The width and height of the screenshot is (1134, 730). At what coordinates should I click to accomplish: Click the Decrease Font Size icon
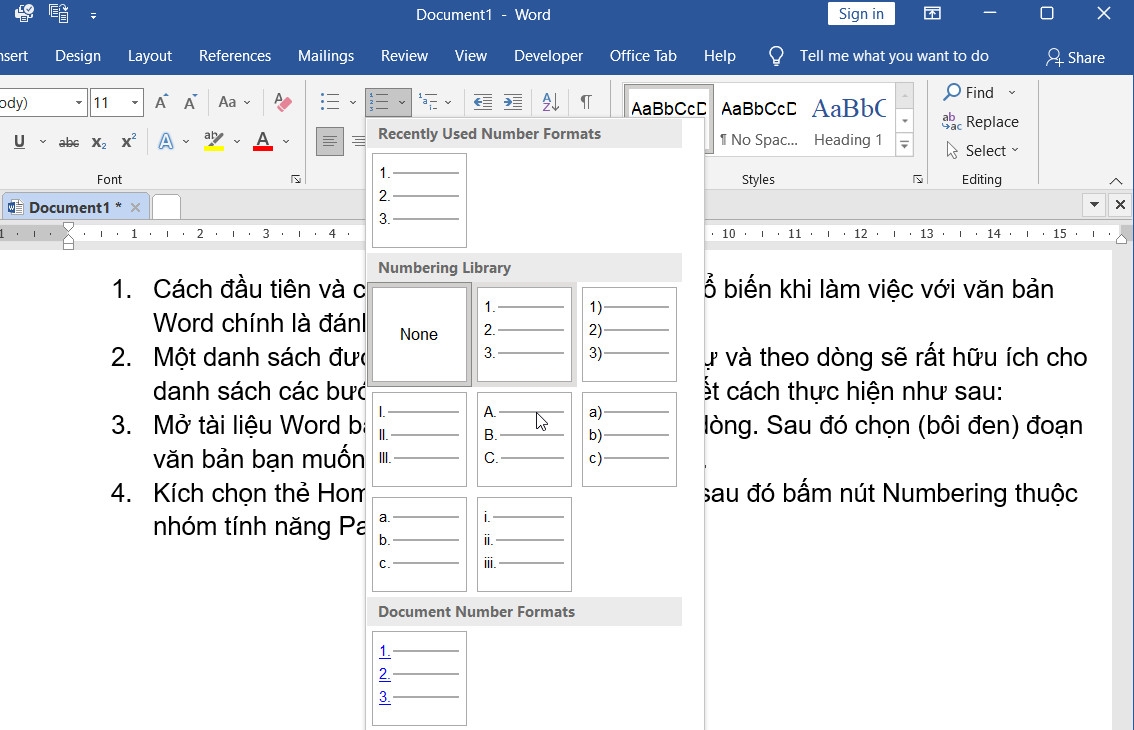tap(190, 102)
